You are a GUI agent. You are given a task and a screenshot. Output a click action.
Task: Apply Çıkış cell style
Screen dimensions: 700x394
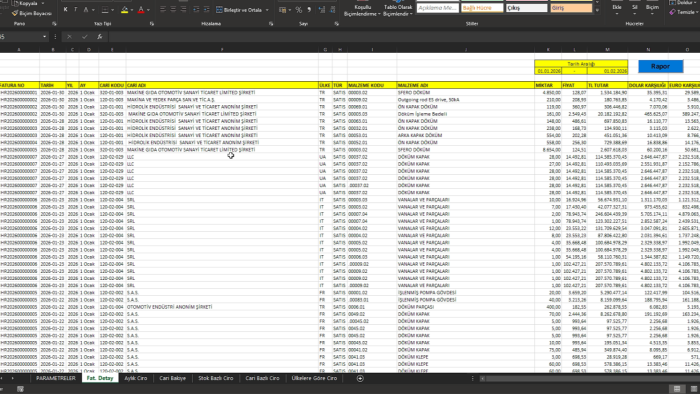click(x=526, y=8)
